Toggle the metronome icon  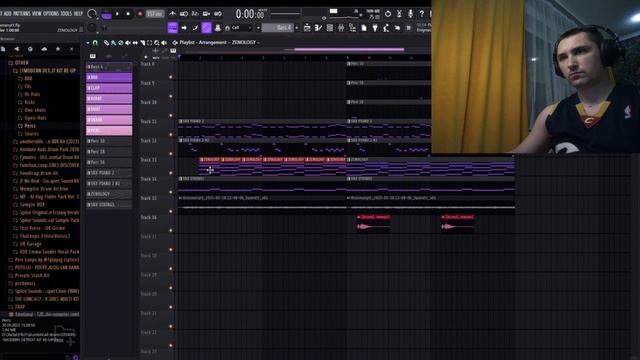pyautogui.click(x=173, y=13)
